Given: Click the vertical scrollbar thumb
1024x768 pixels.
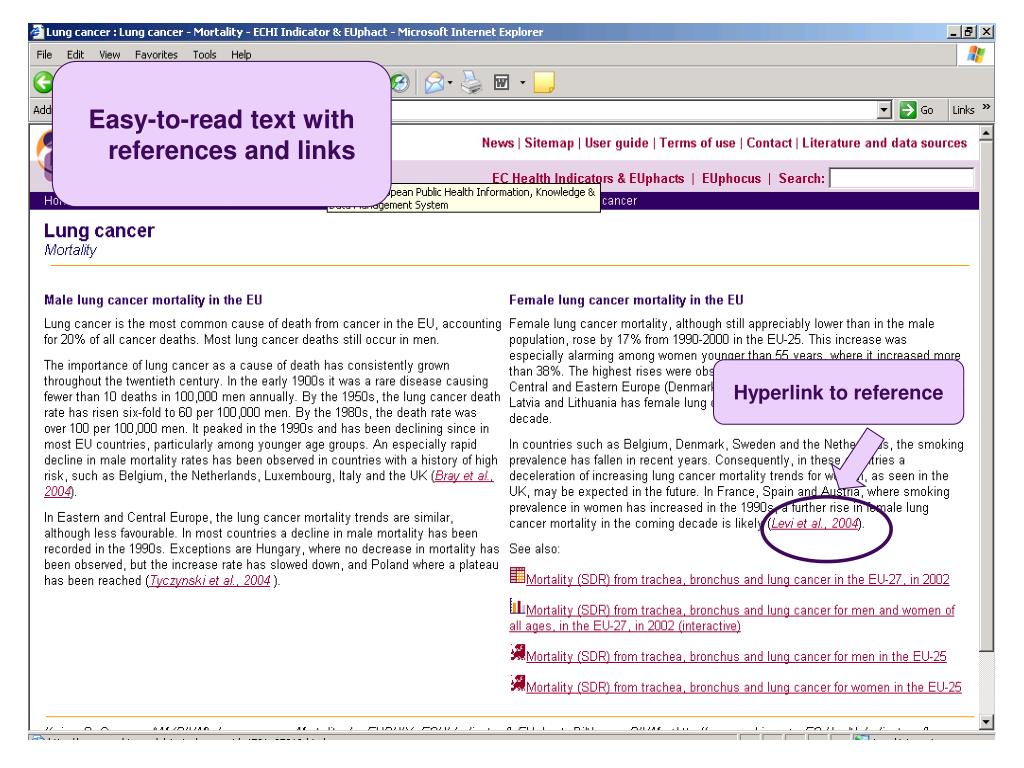Looking at the screenshot, I should [x=987, y=395].
